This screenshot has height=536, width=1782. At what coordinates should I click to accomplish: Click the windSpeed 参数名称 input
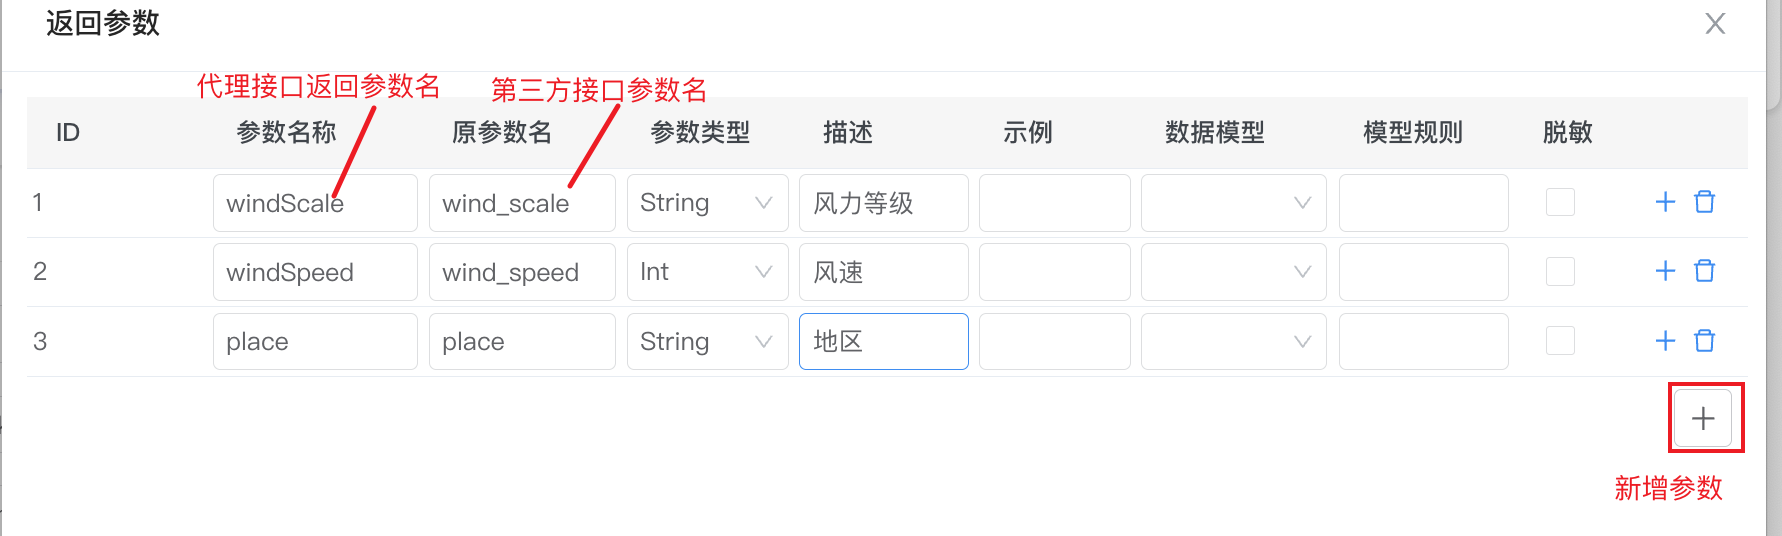pos(314,272)
